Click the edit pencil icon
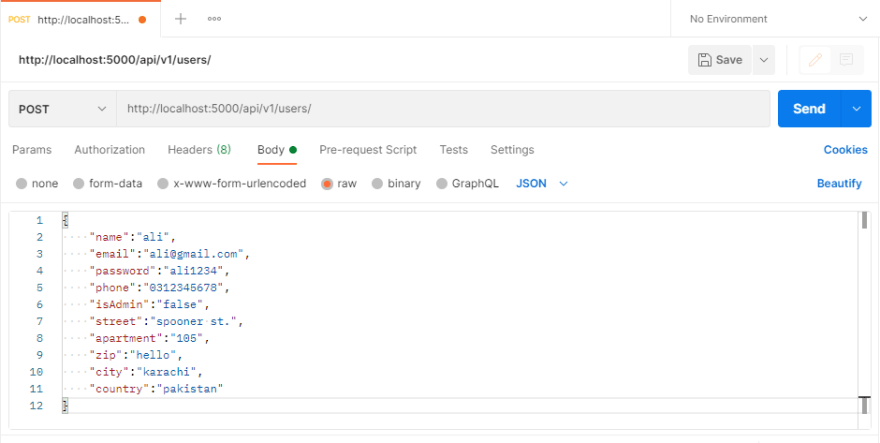 [815, 60]
